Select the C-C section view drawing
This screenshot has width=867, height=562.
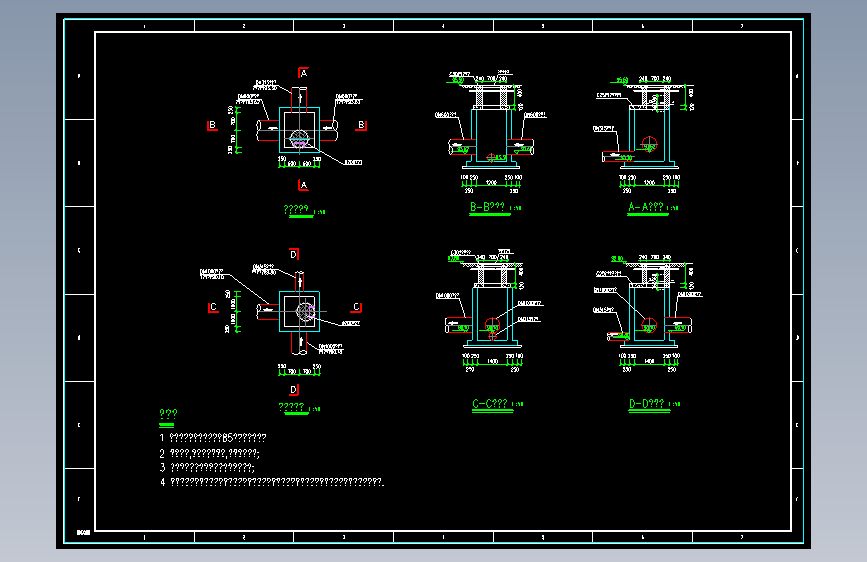tap(489, 311)
